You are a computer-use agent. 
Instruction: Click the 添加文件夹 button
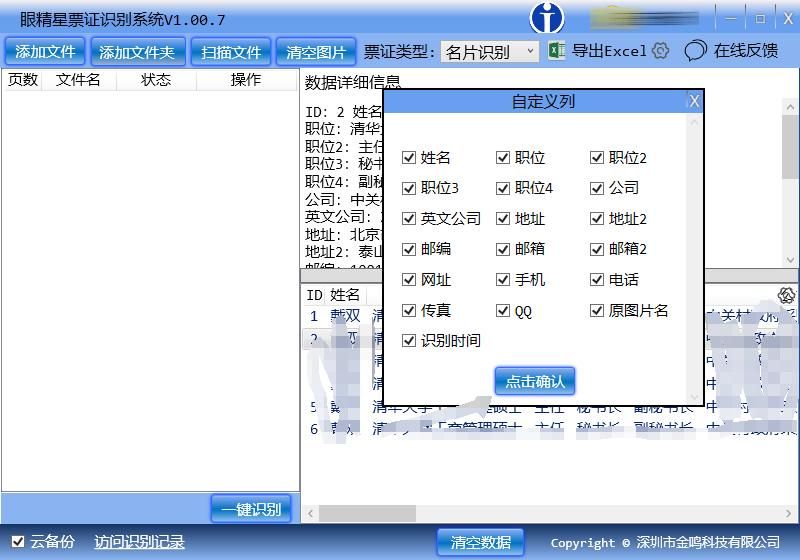tap(137, 52)
